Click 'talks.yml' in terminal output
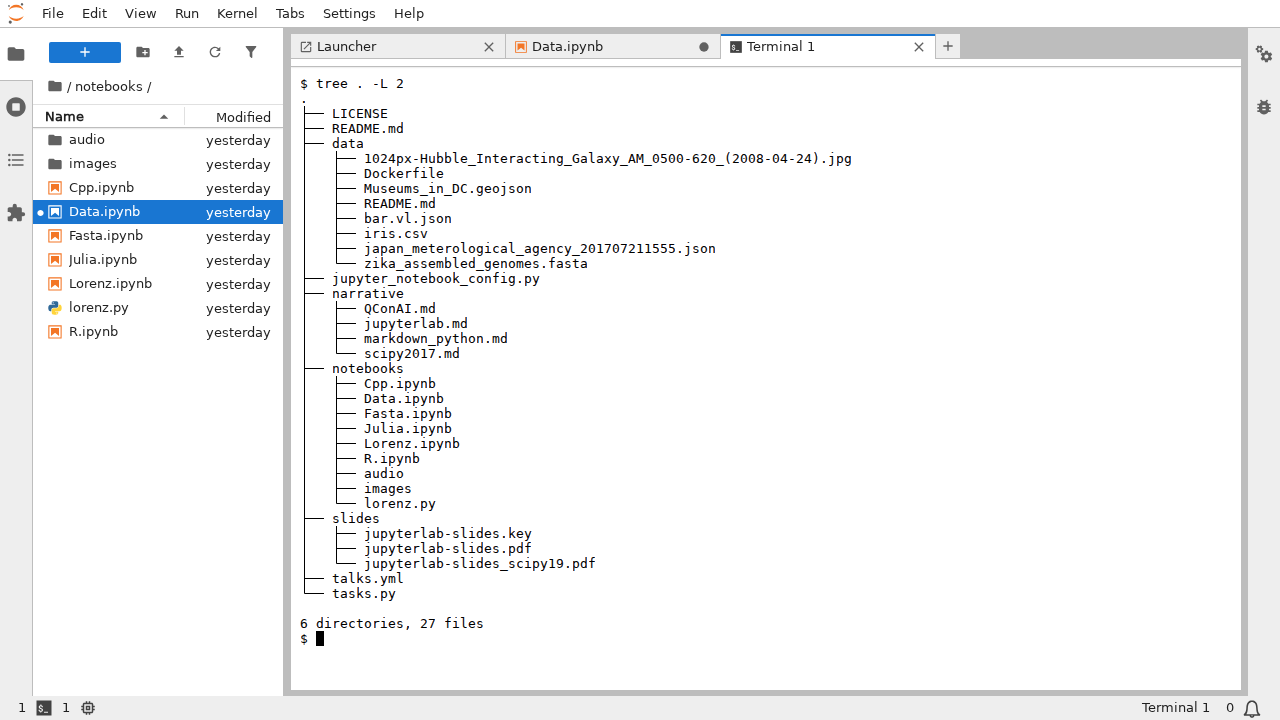The image size is (1280, 720). coord(368,578)
